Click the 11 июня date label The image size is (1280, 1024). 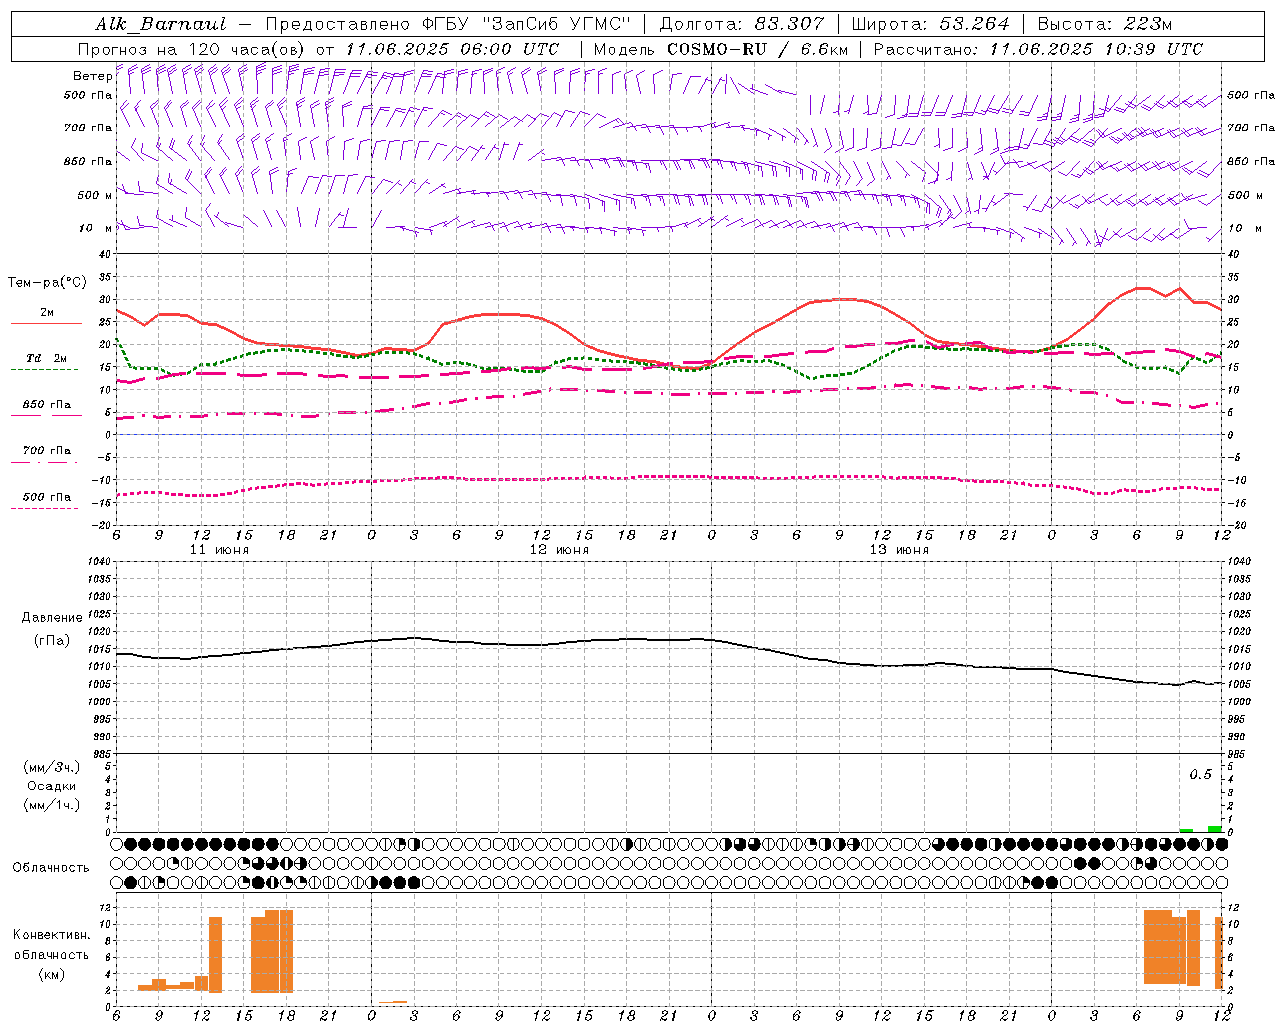tap(219, 550)
